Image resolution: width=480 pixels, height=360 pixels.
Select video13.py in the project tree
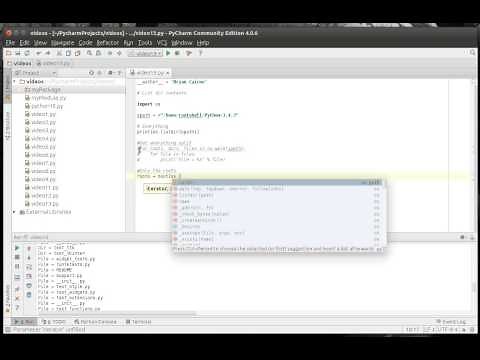(x=42, y=204)
